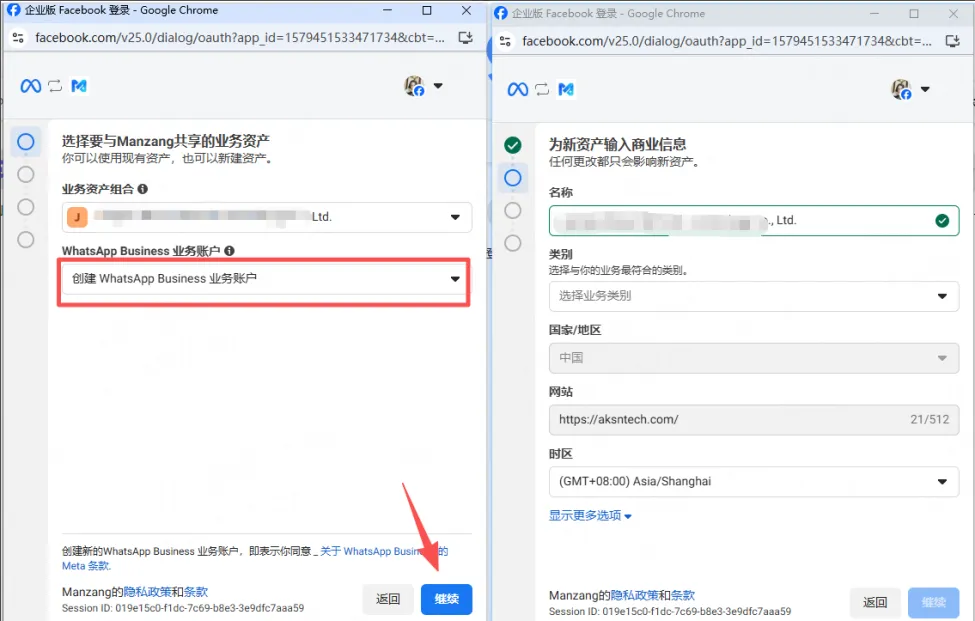Click 21/512 character counter

point(930,420)
